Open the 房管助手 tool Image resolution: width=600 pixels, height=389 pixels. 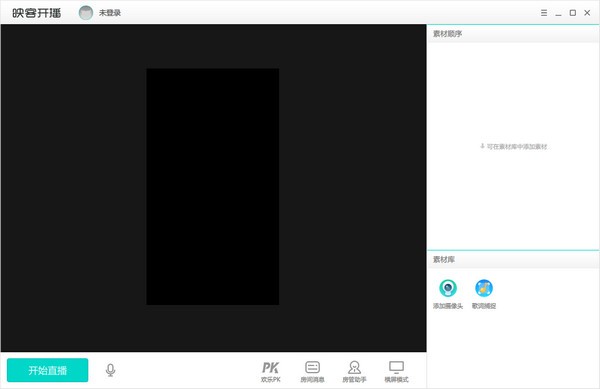[354, 372]
